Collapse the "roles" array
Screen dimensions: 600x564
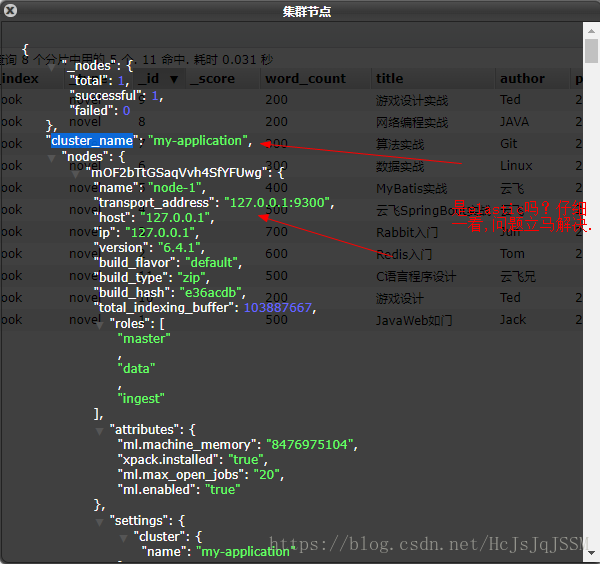click(x=99, y=326)
